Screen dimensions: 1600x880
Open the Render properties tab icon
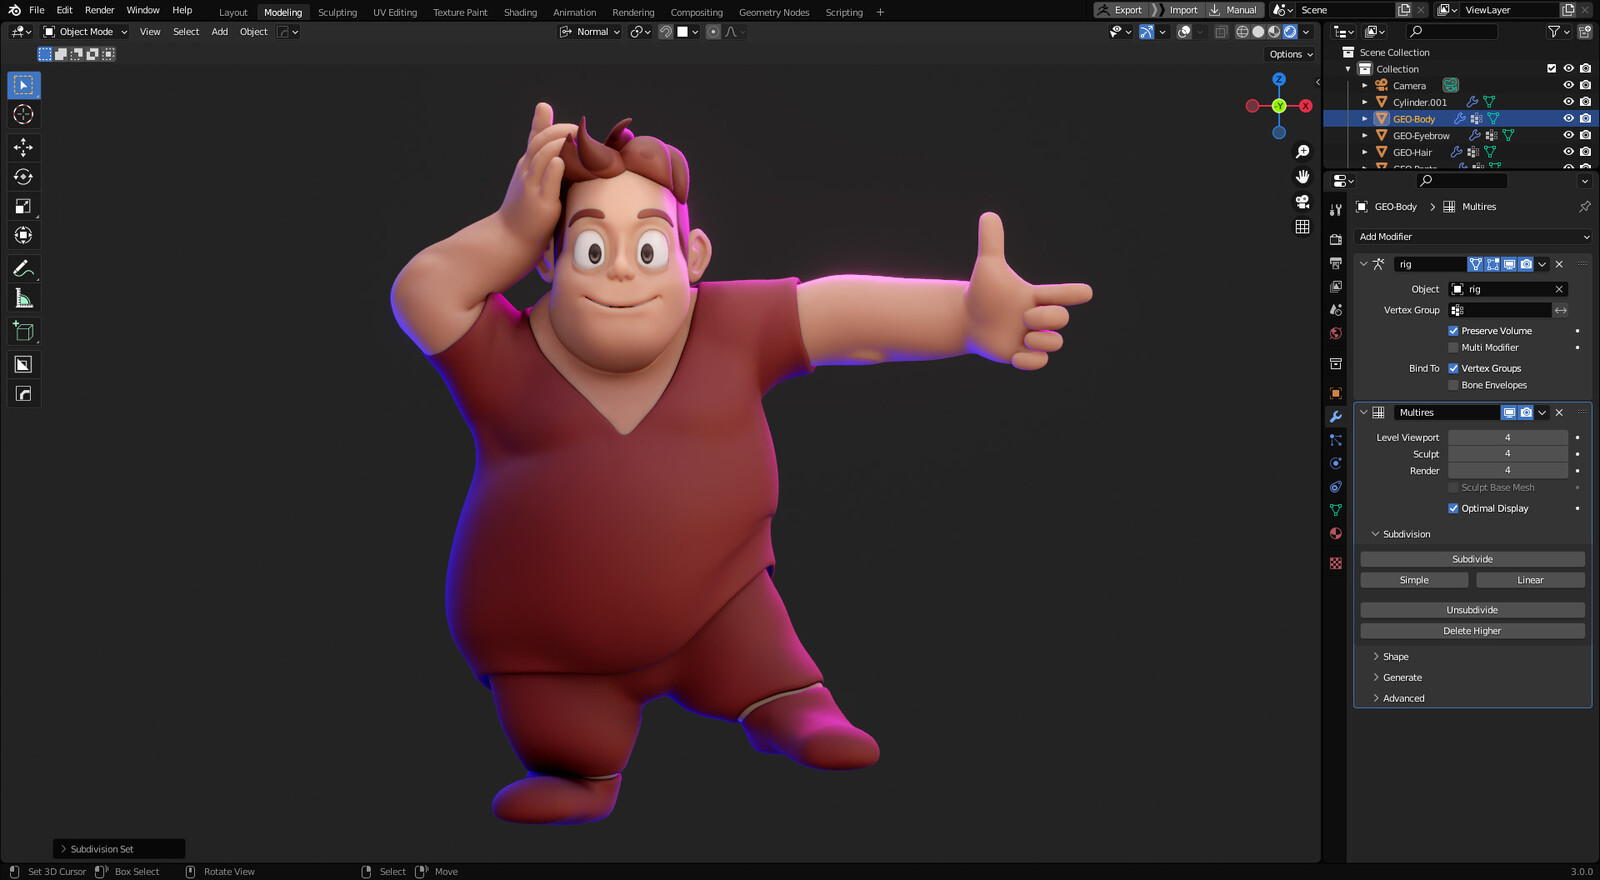tap(1336, 240)
